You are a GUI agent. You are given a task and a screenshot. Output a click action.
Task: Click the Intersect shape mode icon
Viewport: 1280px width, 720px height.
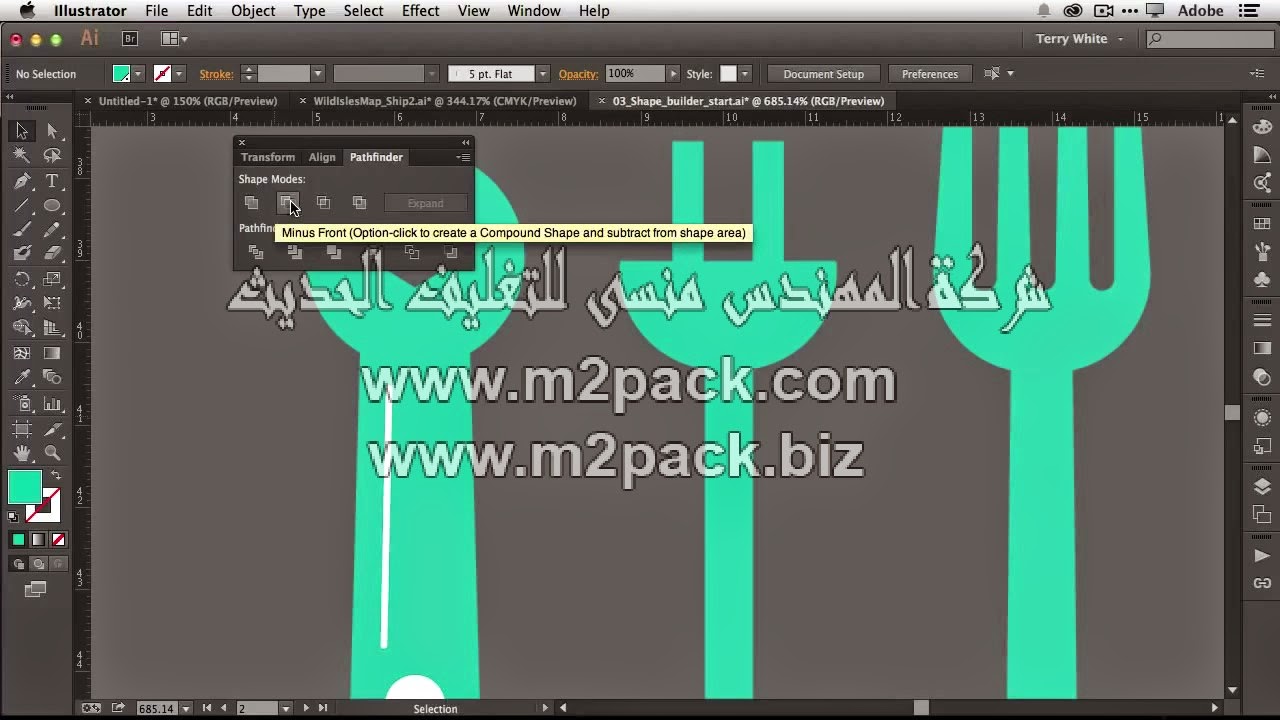pyautogui.click(x=323, y=203)
